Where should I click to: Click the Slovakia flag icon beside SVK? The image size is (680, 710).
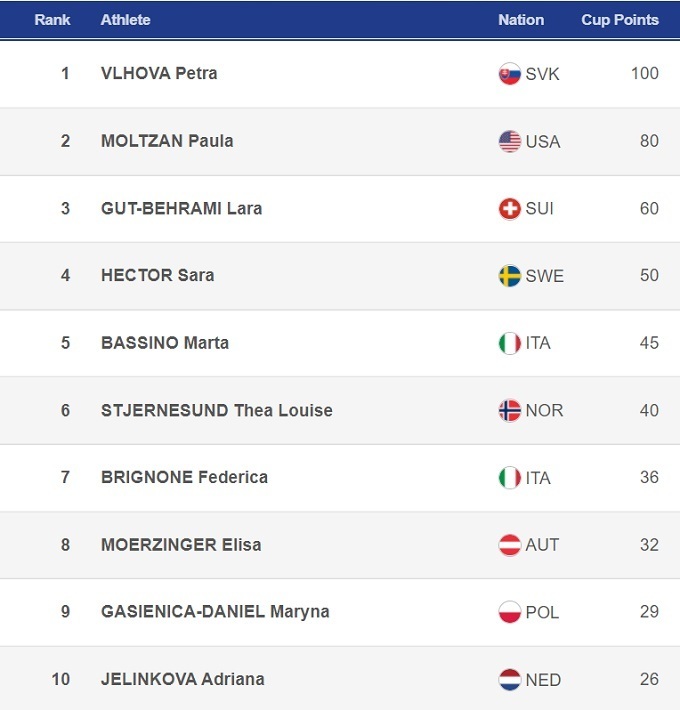click(510, 74)
